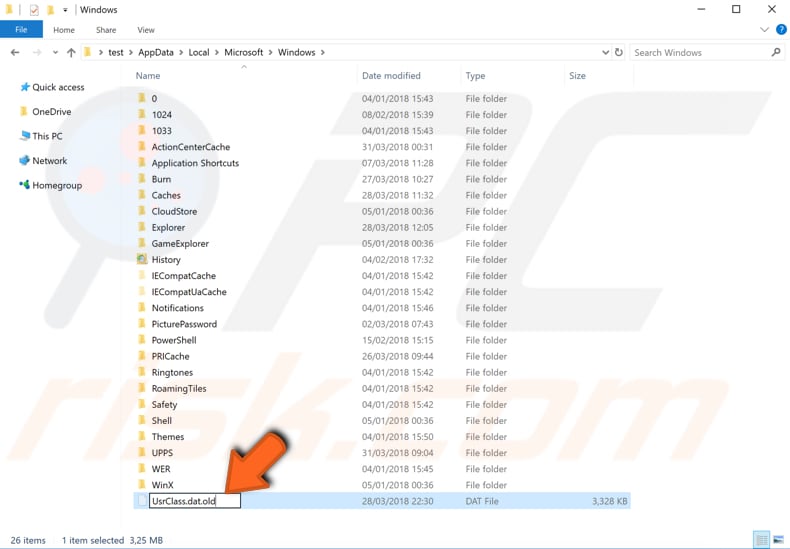
Task: Sort by the Name column header
Action: 148,76
